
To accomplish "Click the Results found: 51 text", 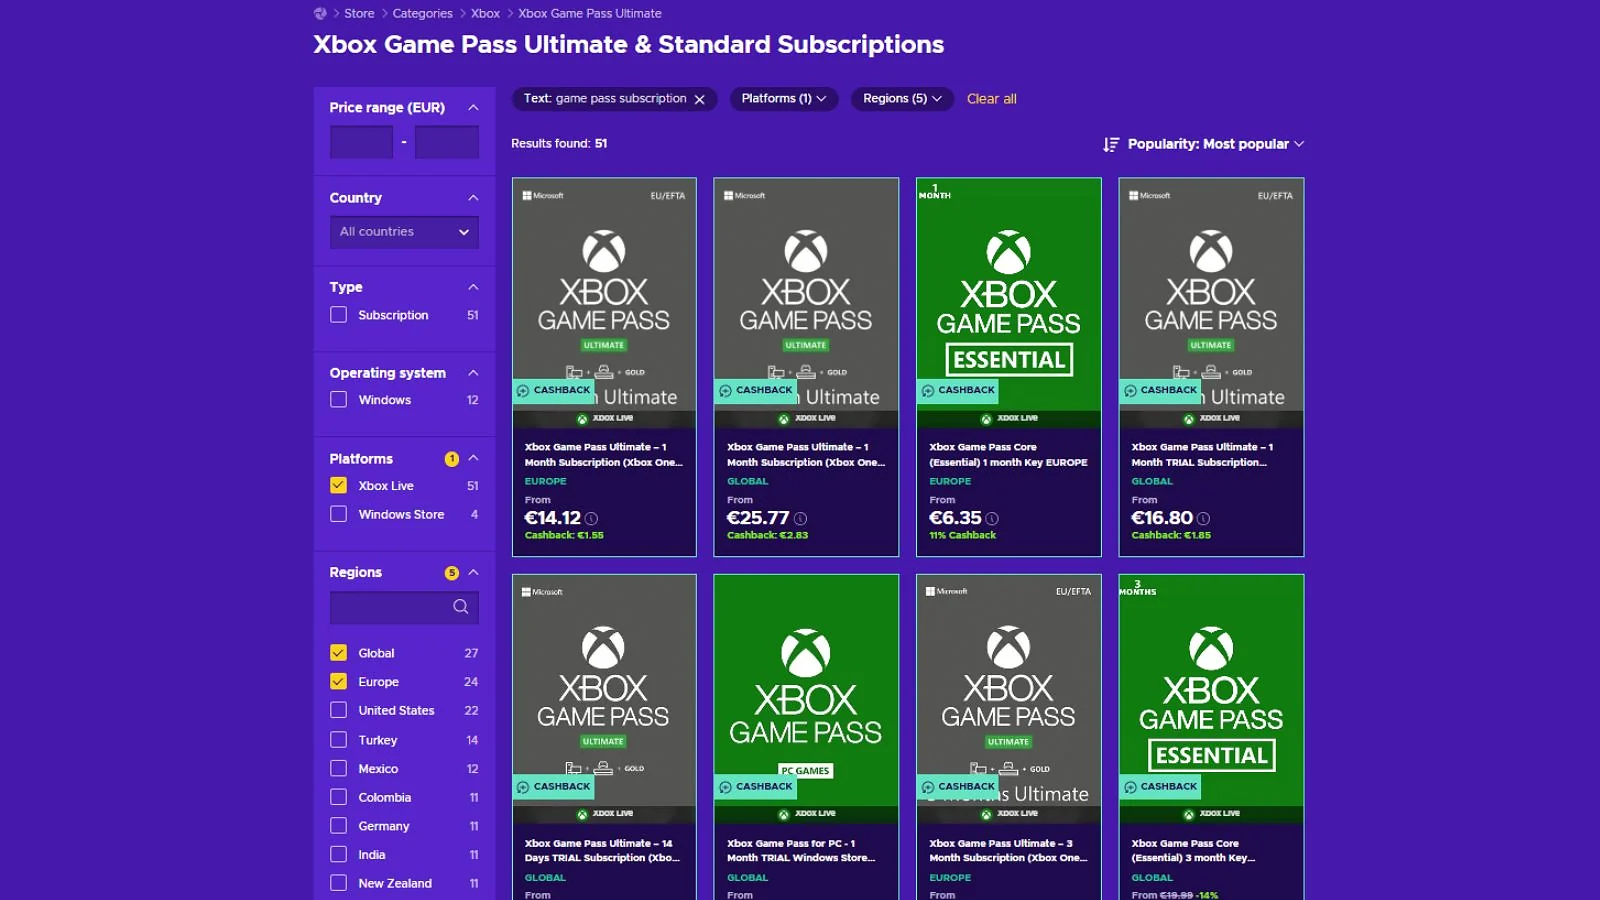I will [x=559, y=144].
